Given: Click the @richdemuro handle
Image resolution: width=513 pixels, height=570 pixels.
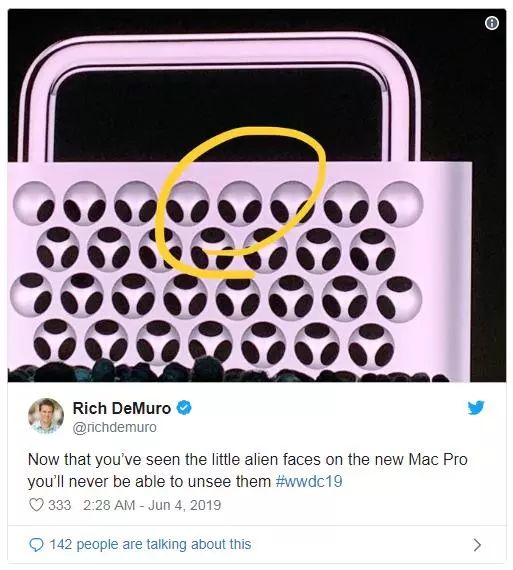Looking at the screenshot, I should pos(115,427).
